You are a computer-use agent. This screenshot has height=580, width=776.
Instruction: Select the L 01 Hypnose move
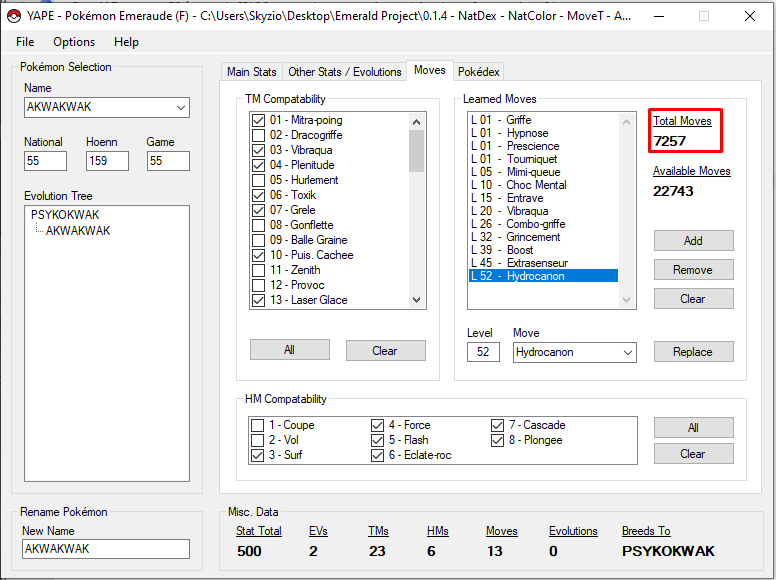(543, 133)
